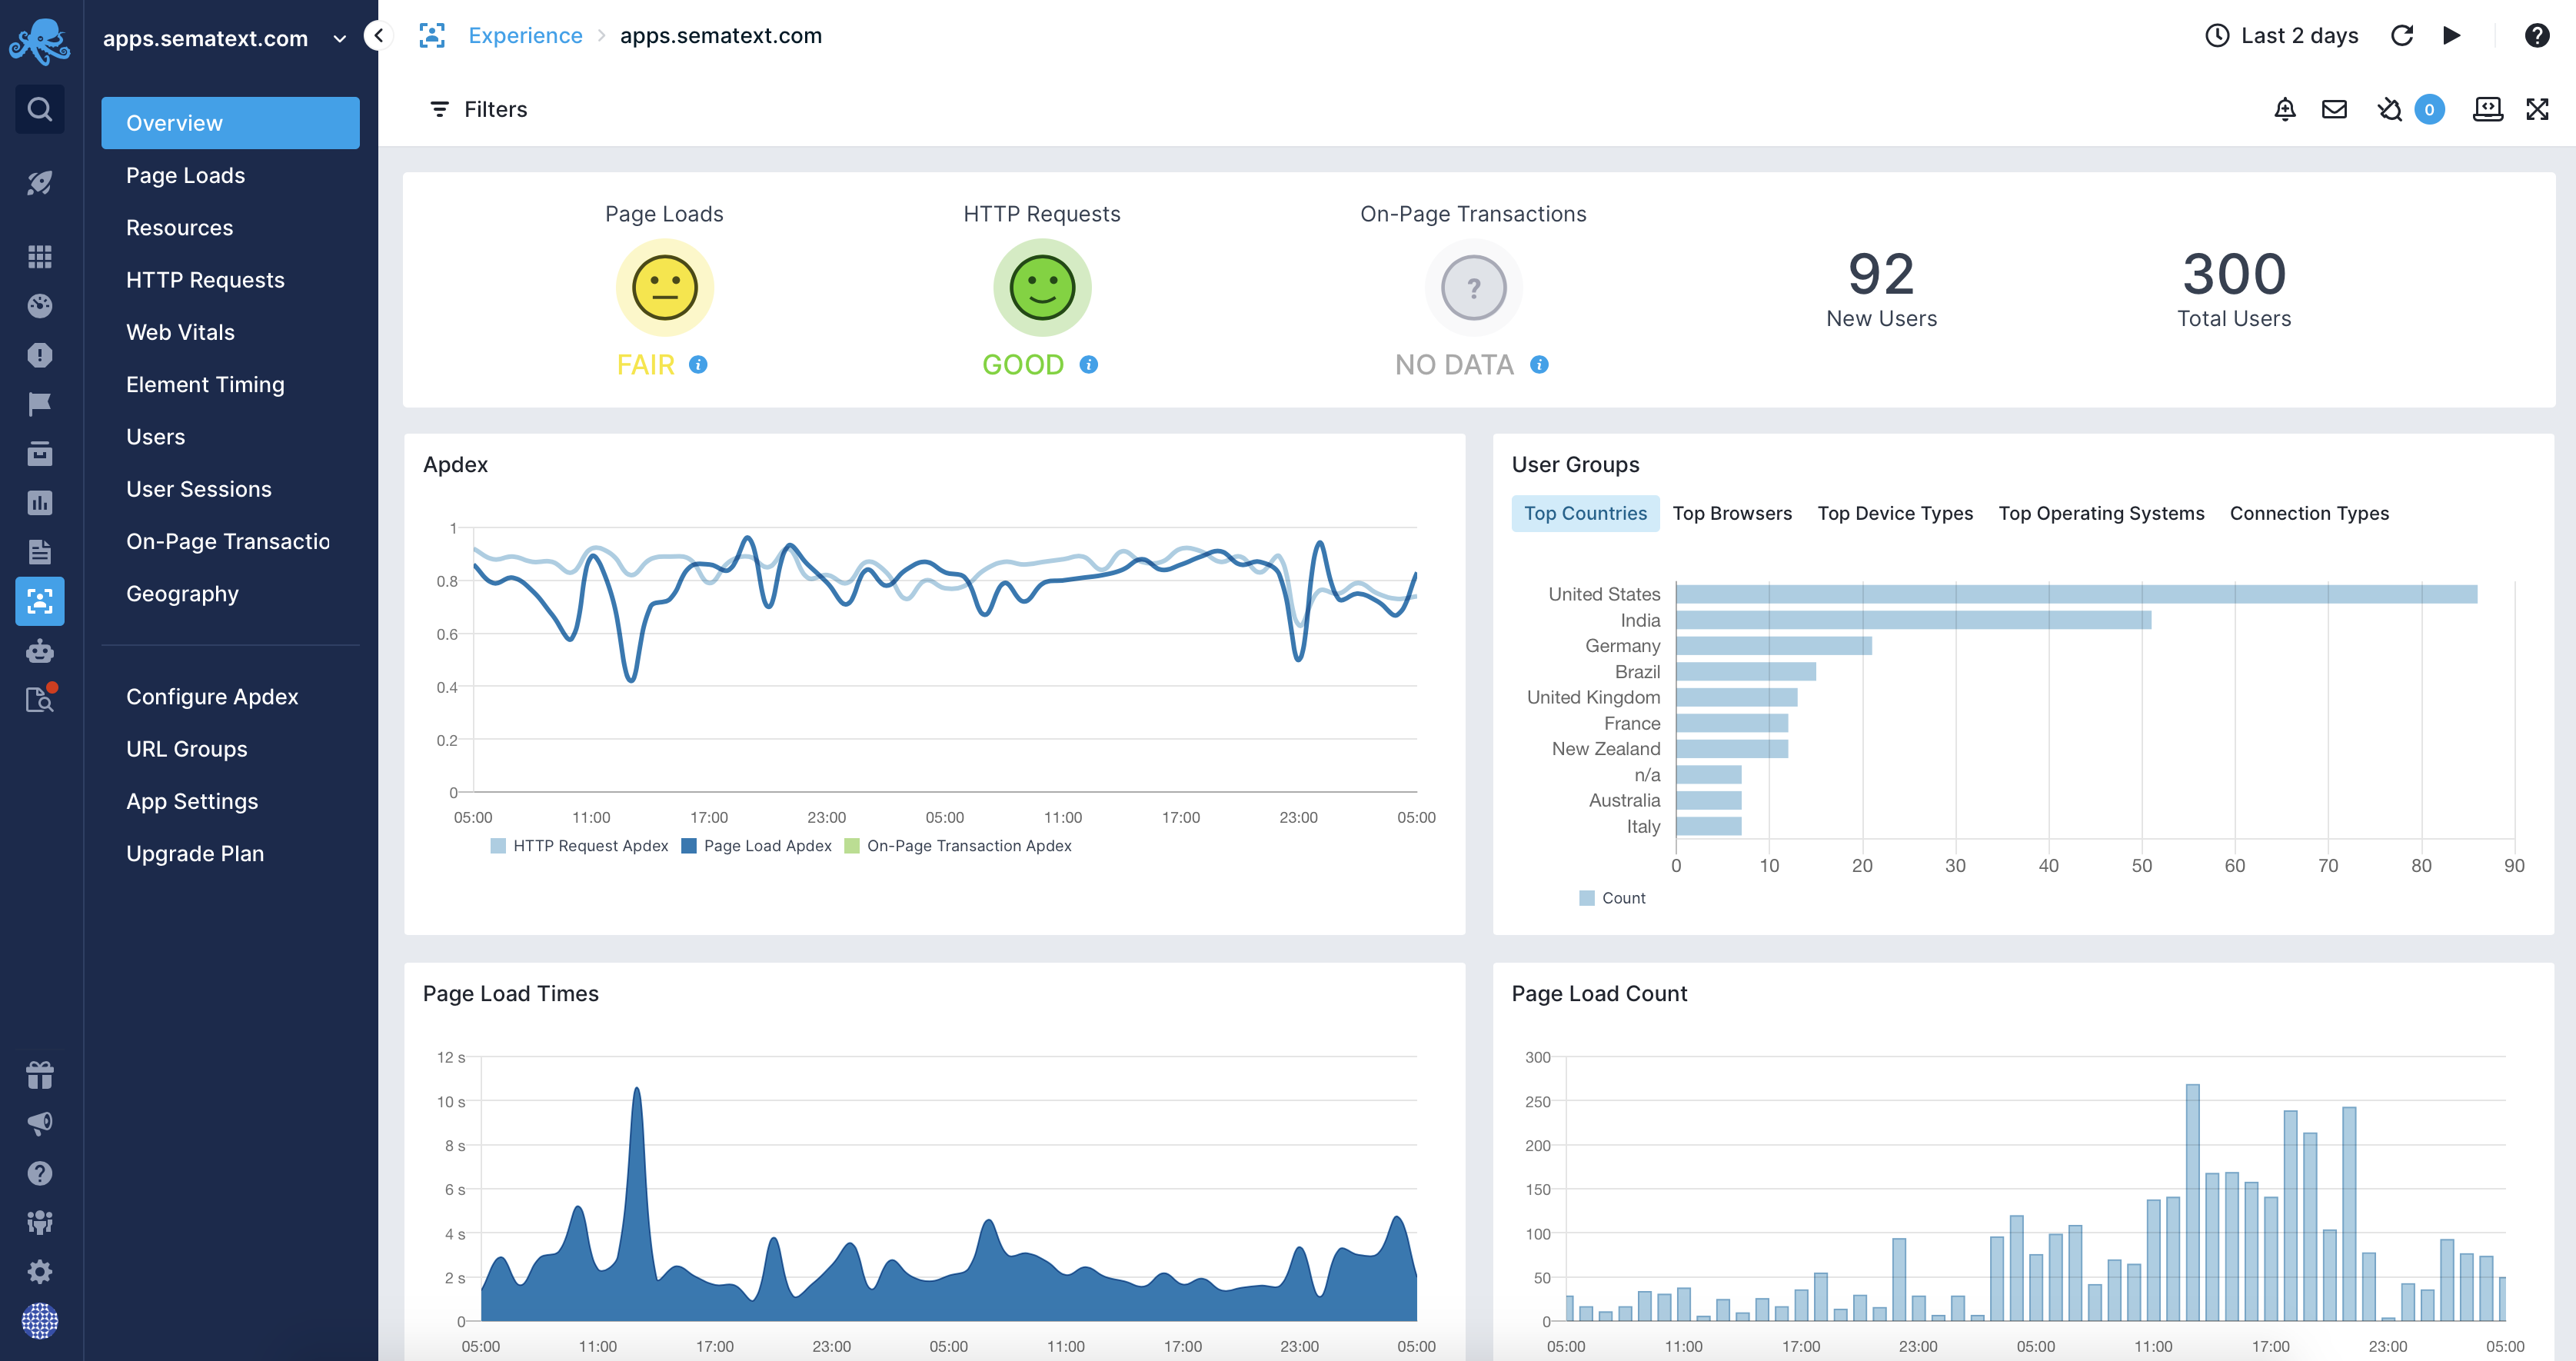Click the email report envelope icon

pyautogui.click(x=2333, y=109)
